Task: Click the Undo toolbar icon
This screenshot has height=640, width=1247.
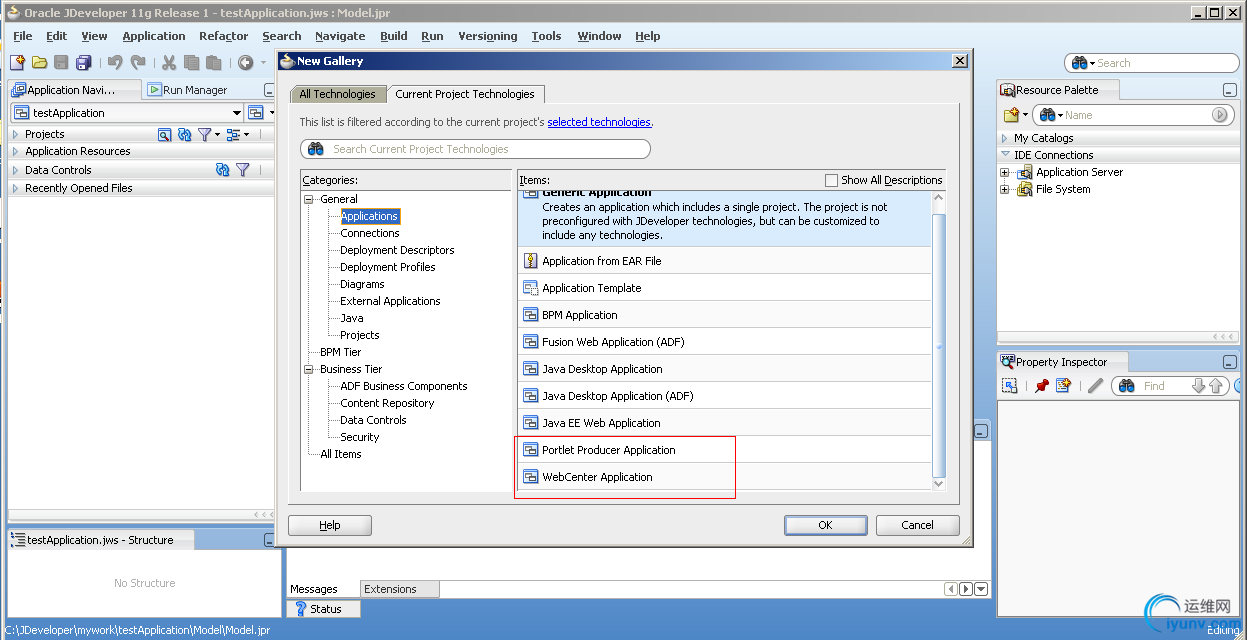Action: point(115,63)
